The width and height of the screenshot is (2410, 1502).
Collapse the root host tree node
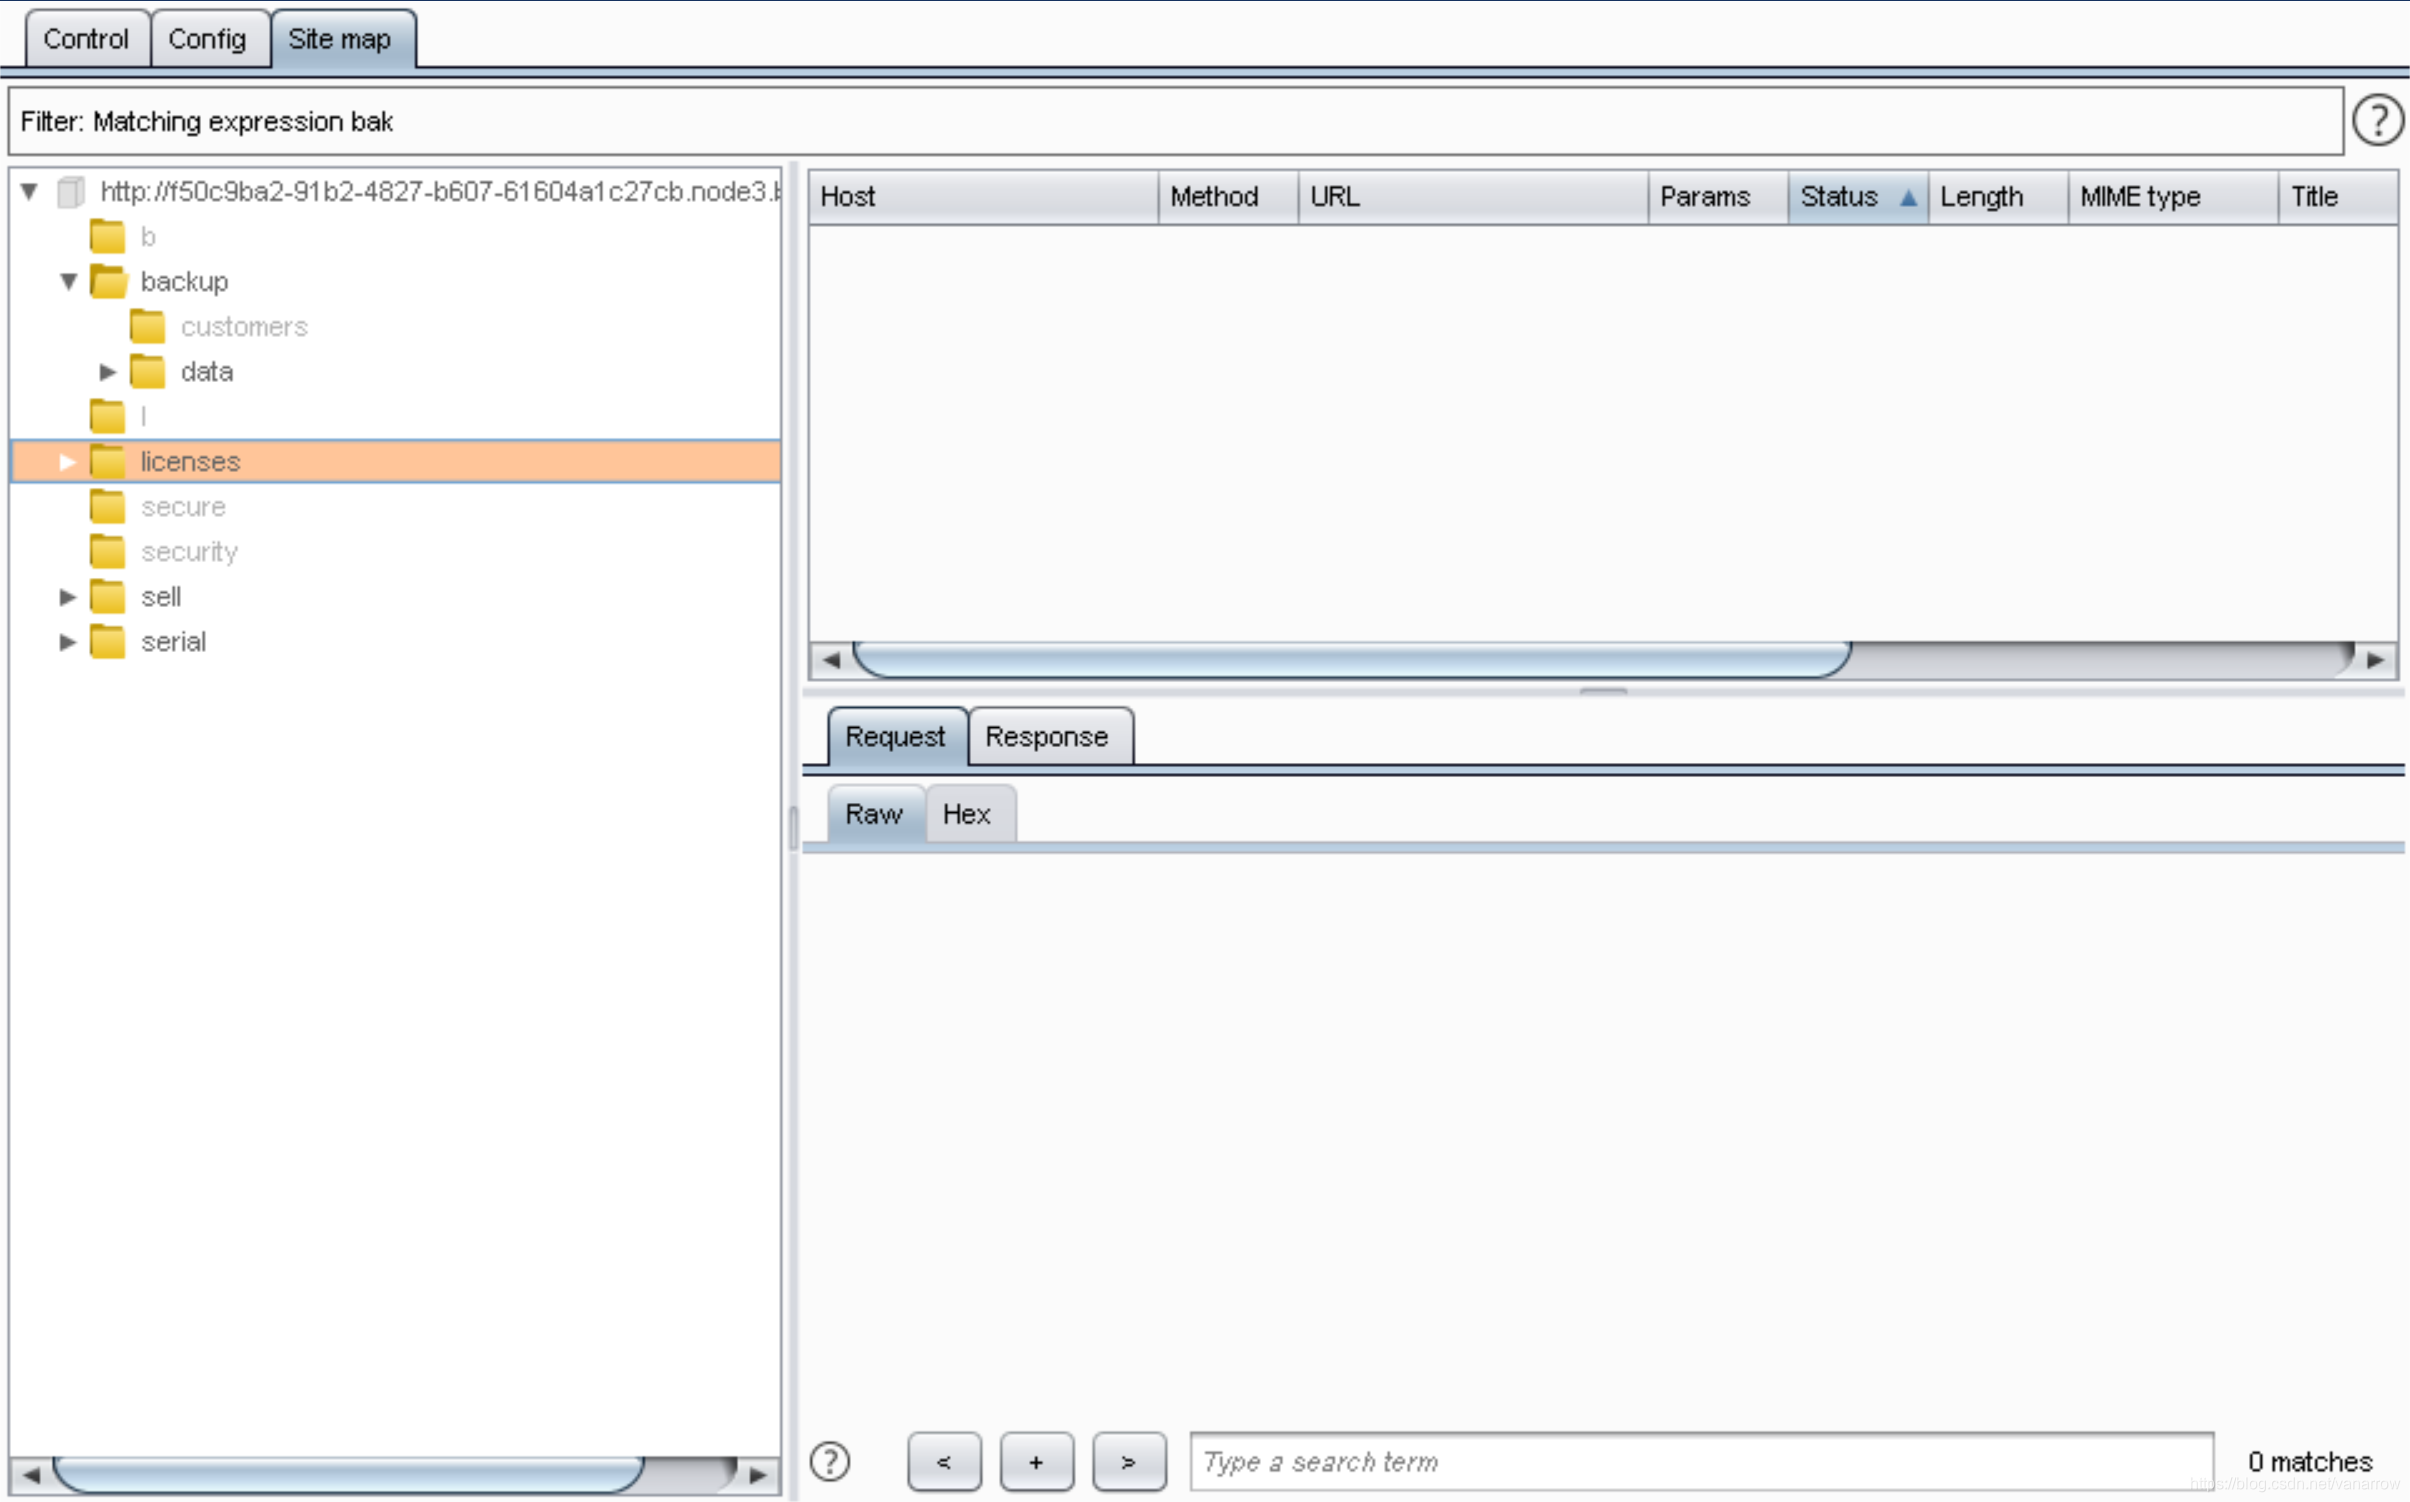pos(29,191)
